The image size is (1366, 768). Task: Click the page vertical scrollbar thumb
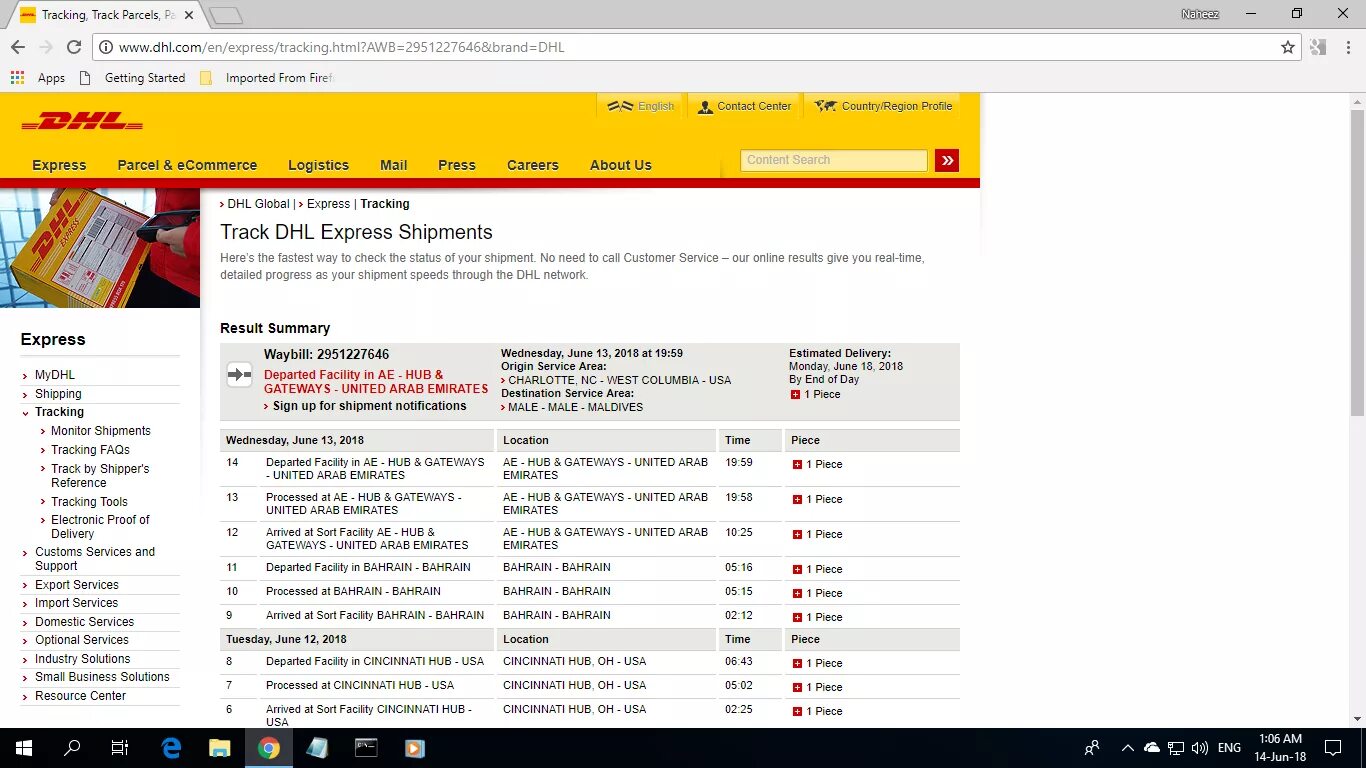tap(1357, 263)
